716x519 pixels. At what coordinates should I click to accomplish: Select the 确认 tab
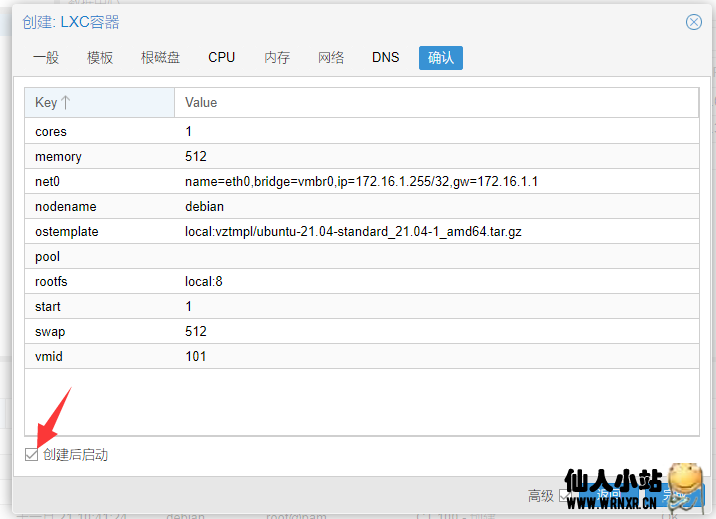tap(440, 58)
